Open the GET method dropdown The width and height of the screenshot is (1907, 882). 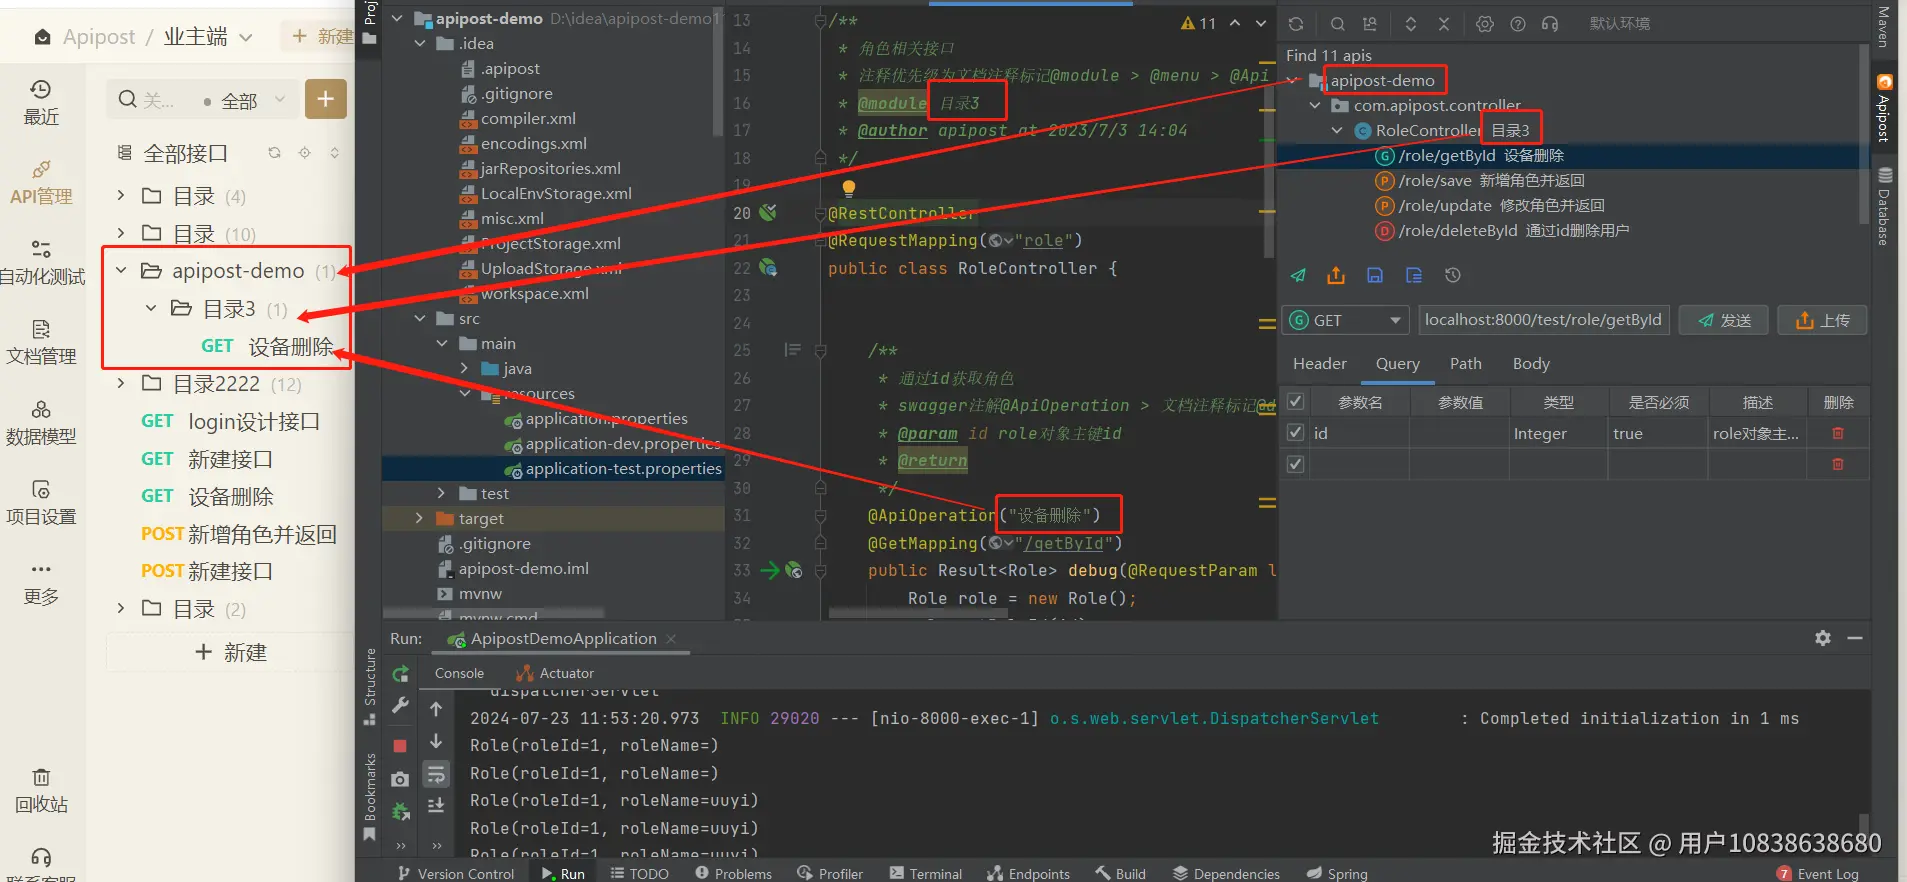1346,320
